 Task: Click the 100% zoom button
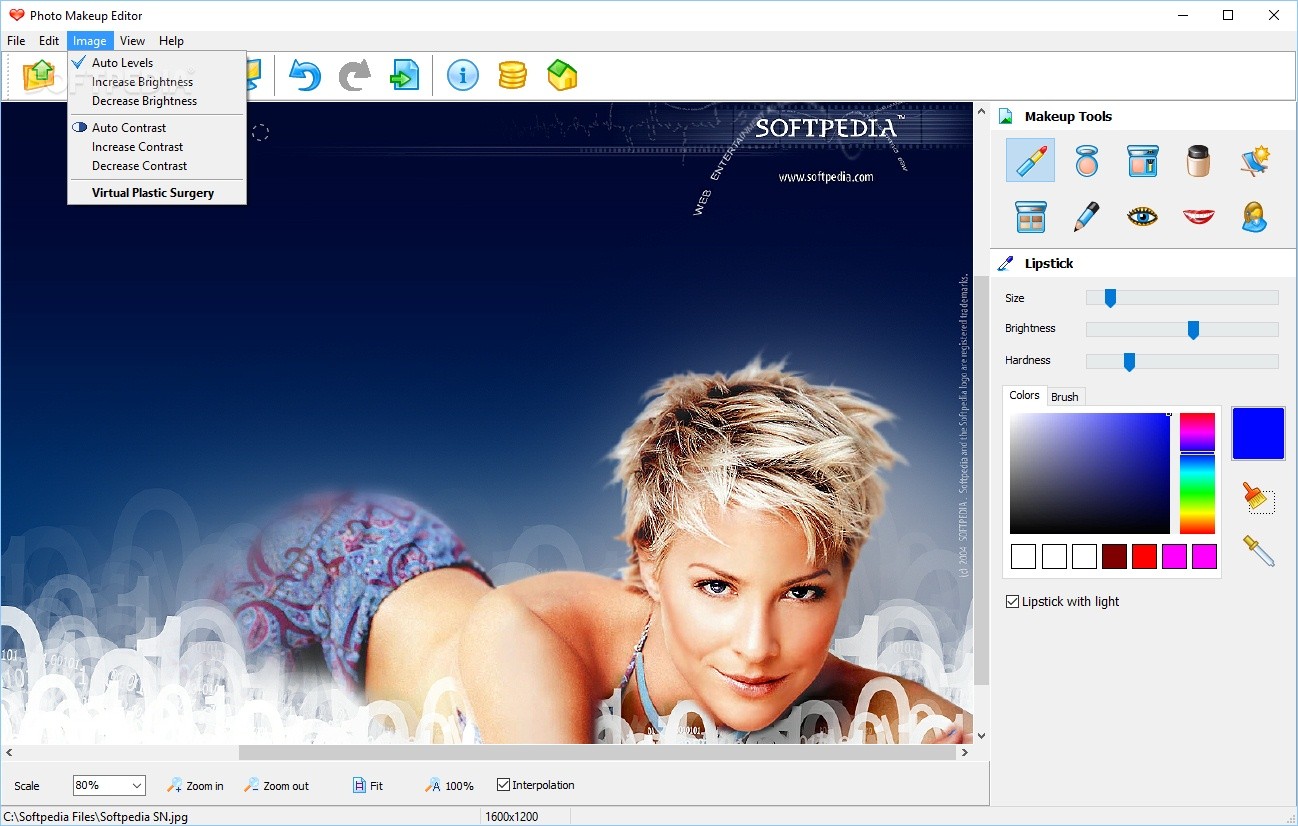click(449, 786)
